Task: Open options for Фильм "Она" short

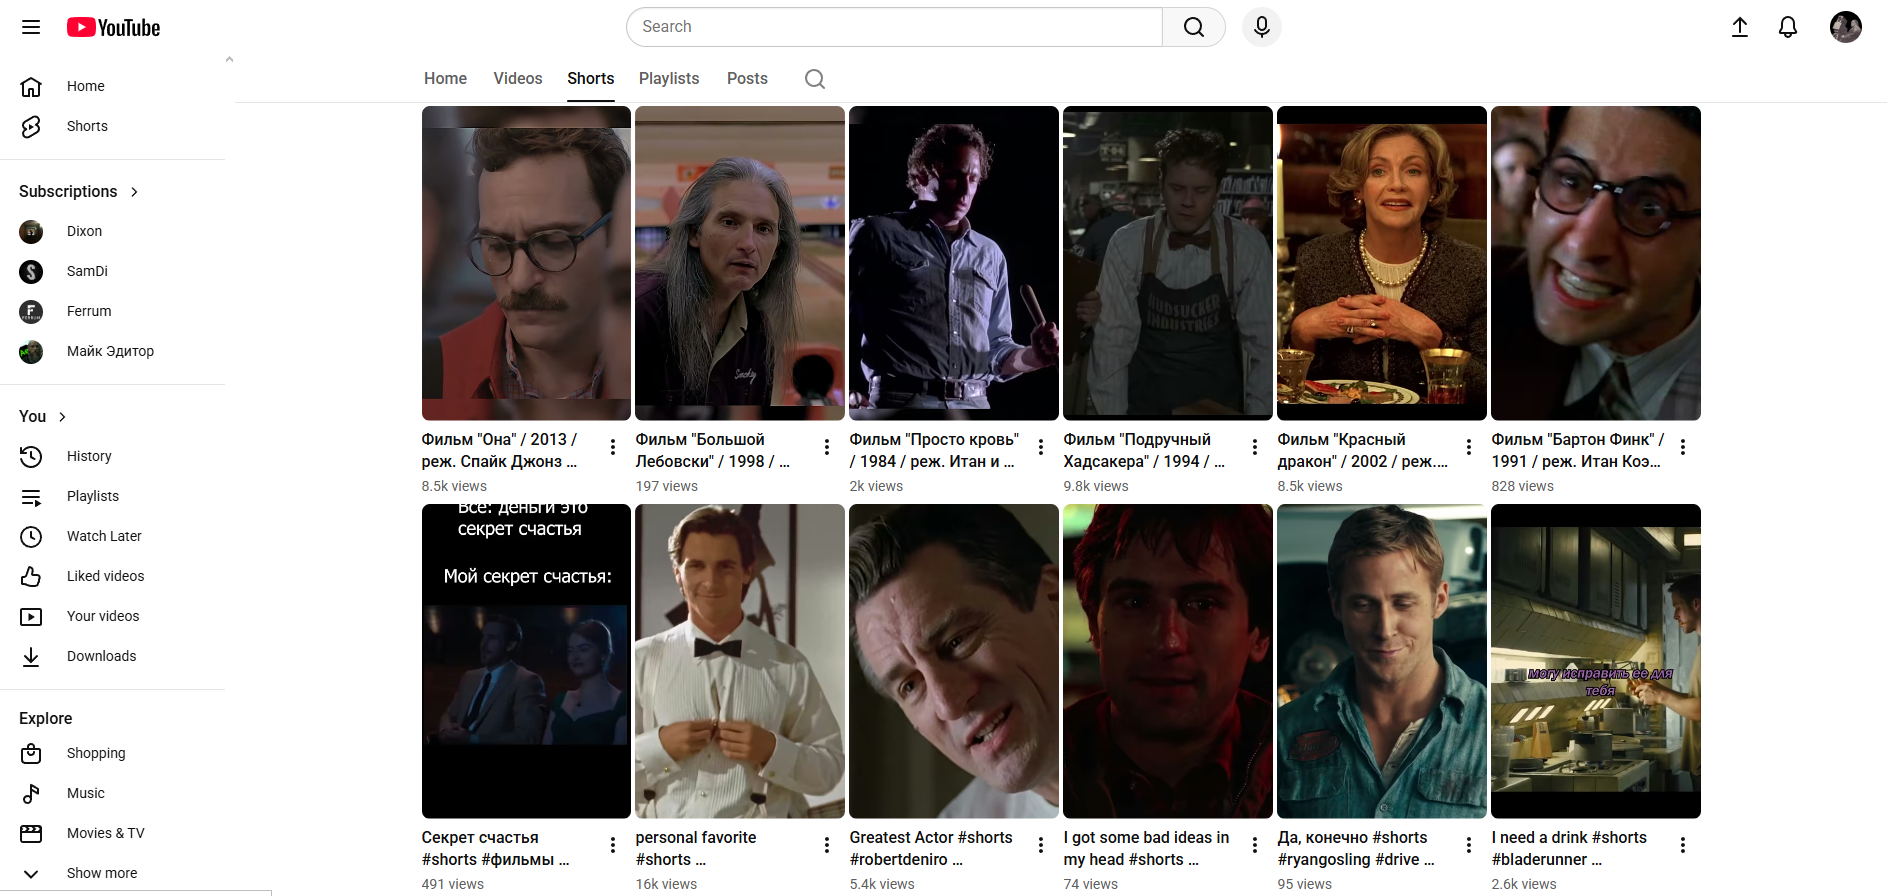Action: [x=613, y=447]
